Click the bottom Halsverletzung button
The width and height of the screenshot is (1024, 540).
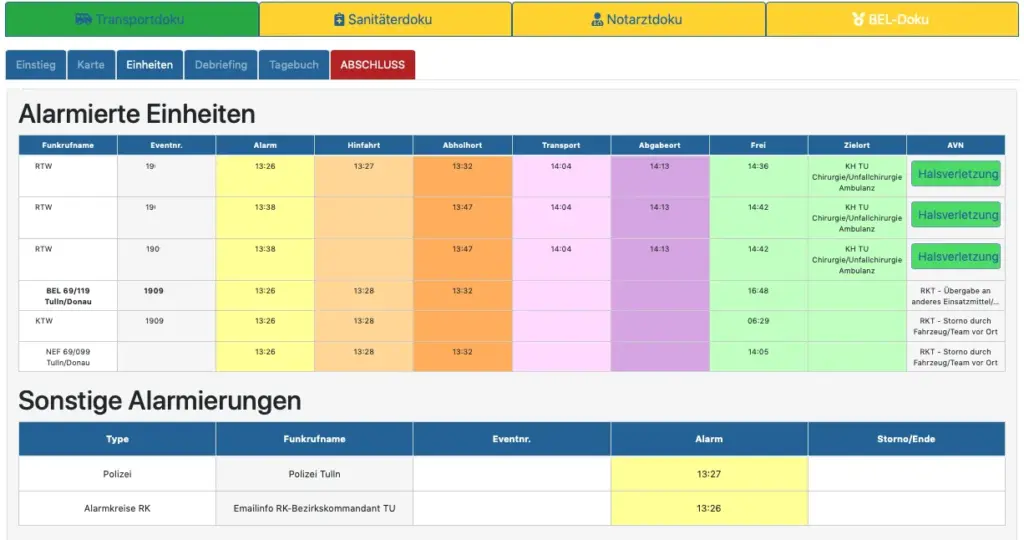(955, 257)
